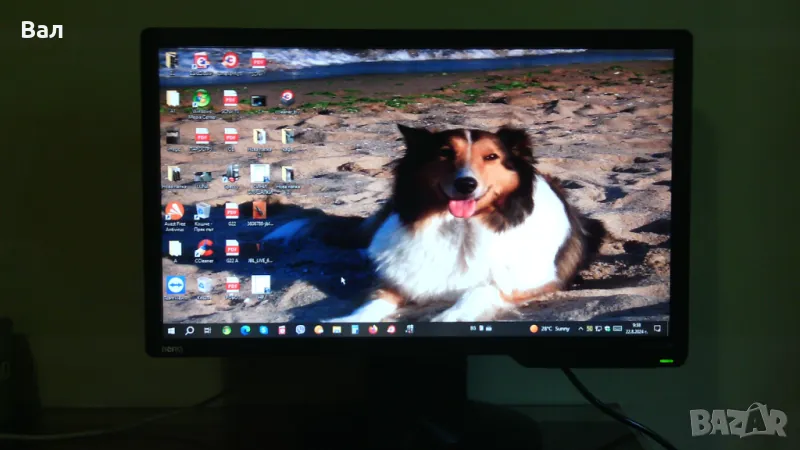The height and width of the screenshot is (450, 800).
Task: Select the CCleaner boxed installer icon
Action: [287, 101]
